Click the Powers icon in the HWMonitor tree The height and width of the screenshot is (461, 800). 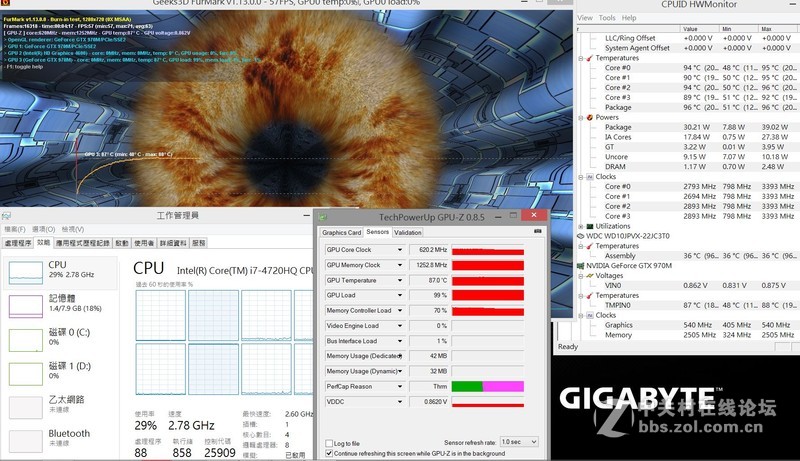[x=589, y=117]
